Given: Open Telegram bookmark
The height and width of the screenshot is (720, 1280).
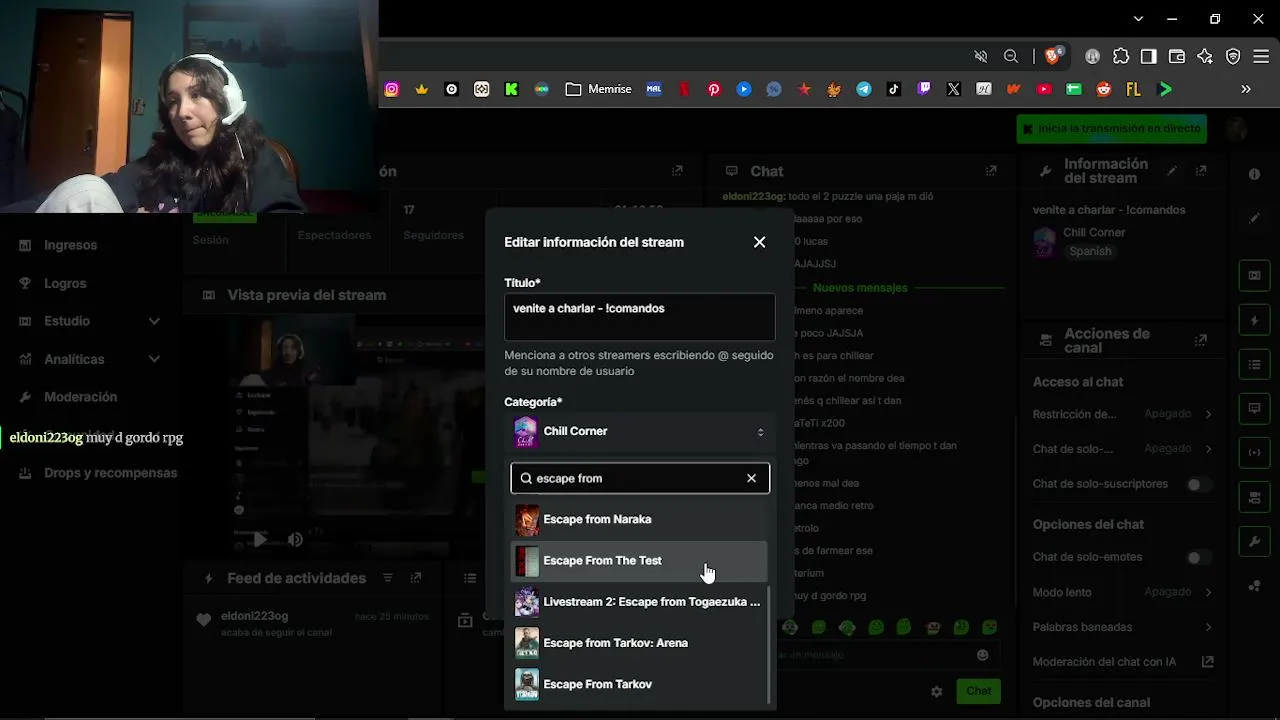Looking at the screenshot, I should [864, 89].
